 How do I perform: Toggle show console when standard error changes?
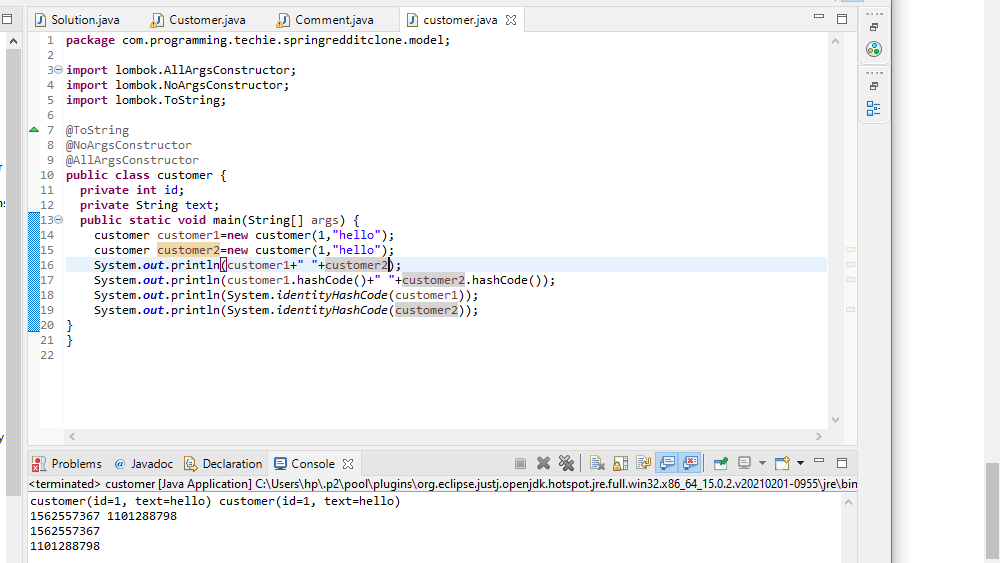pyautogui.click(x=691, y=464)
